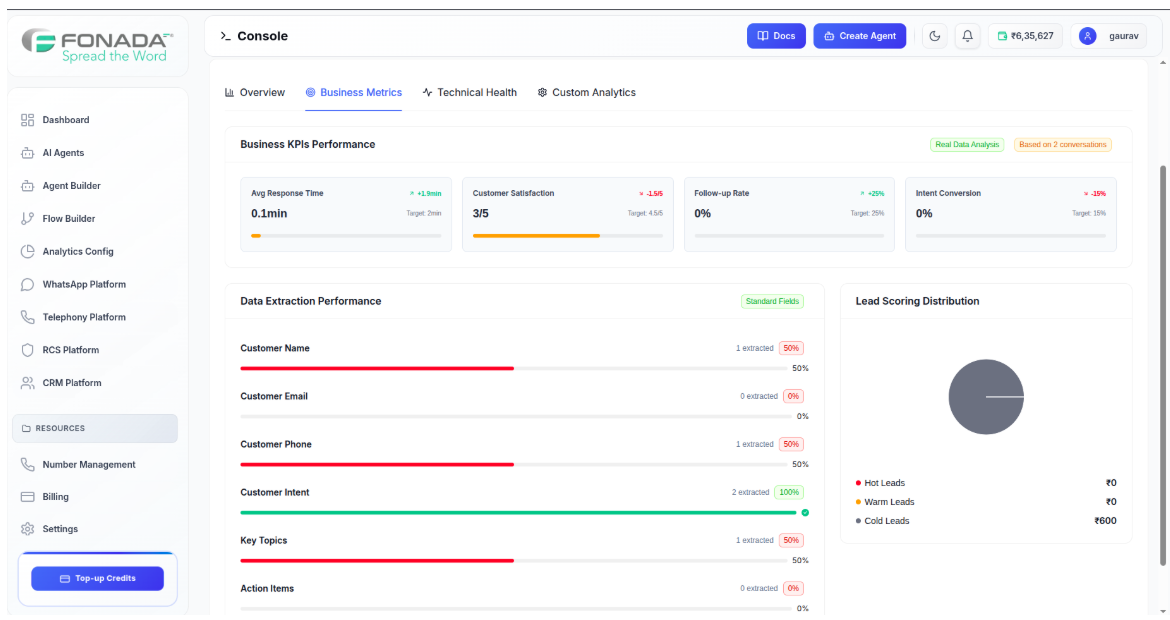1170x620 pixels.
Task: Click the Customer Intent green check icon
Action: (805, 513)
